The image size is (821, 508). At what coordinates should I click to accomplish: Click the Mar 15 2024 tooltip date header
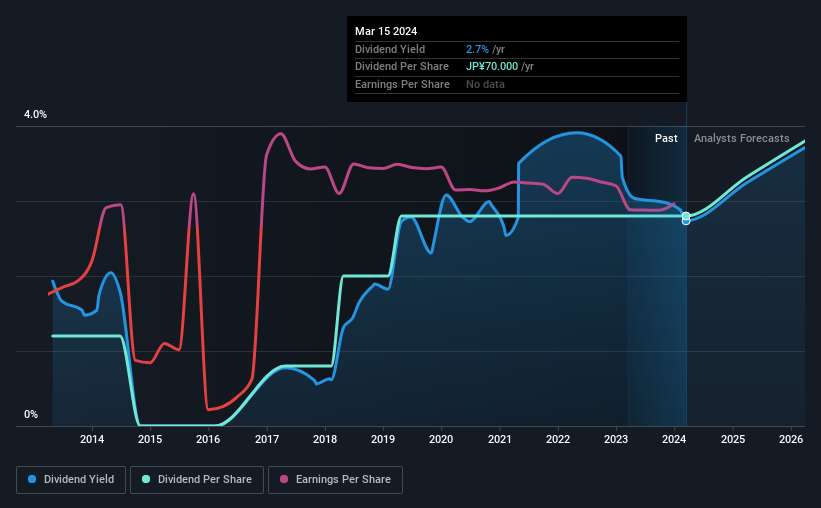tap(386, 31)
